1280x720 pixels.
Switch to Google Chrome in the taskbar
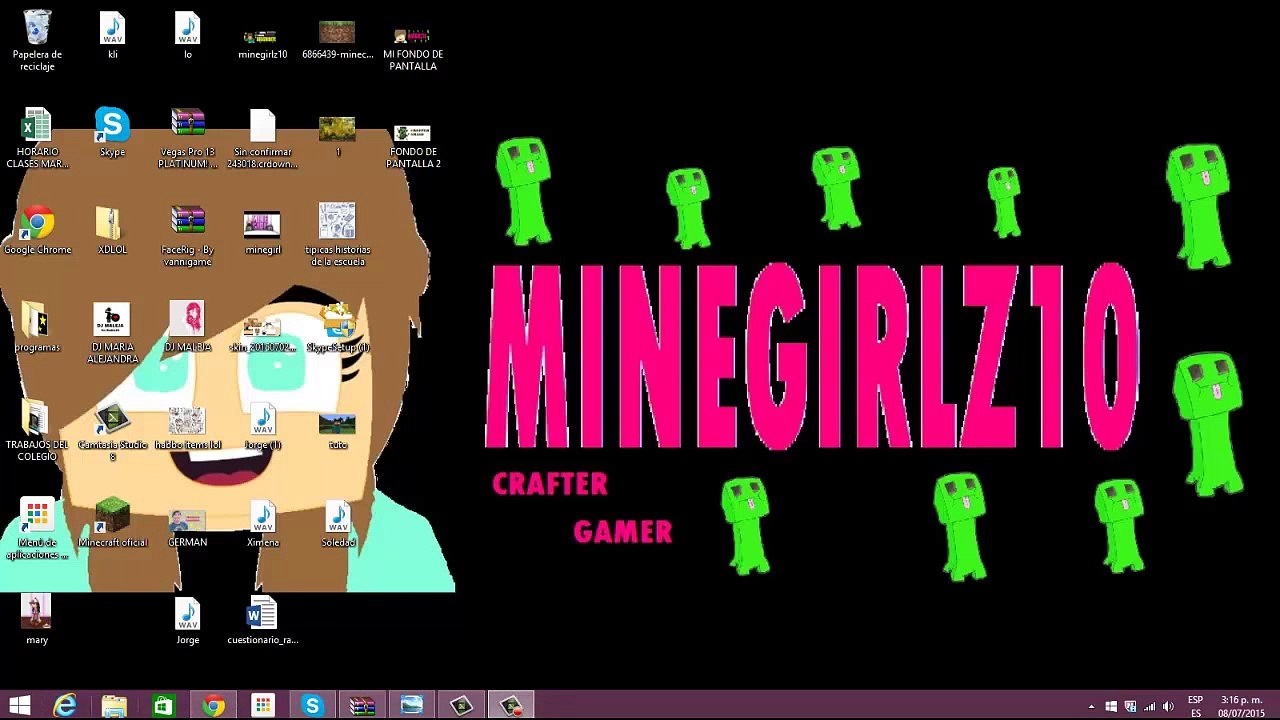point(213,706)
